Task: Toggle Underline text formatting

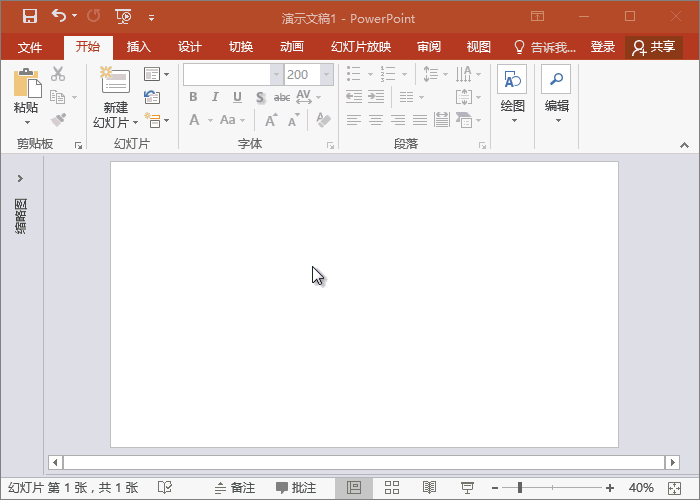Action: [237, 97]
